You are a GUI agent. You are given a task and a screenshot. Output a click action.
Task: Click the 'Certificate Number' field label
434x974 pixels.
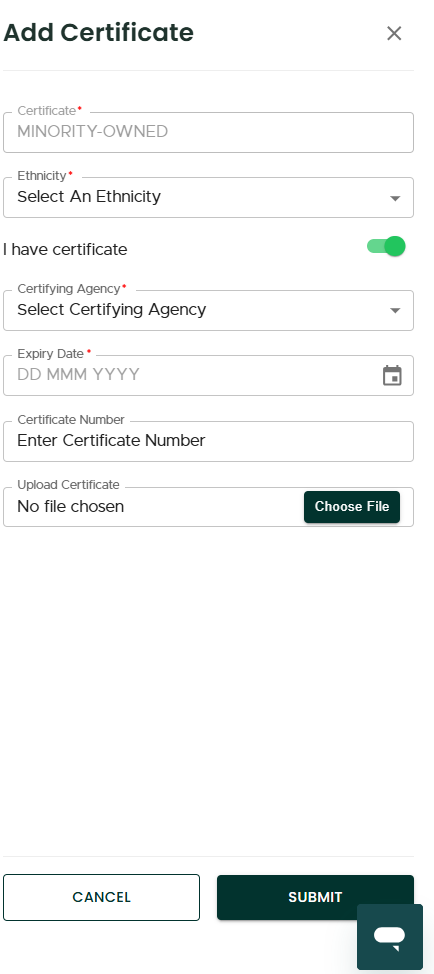click(x=71, y=420)
